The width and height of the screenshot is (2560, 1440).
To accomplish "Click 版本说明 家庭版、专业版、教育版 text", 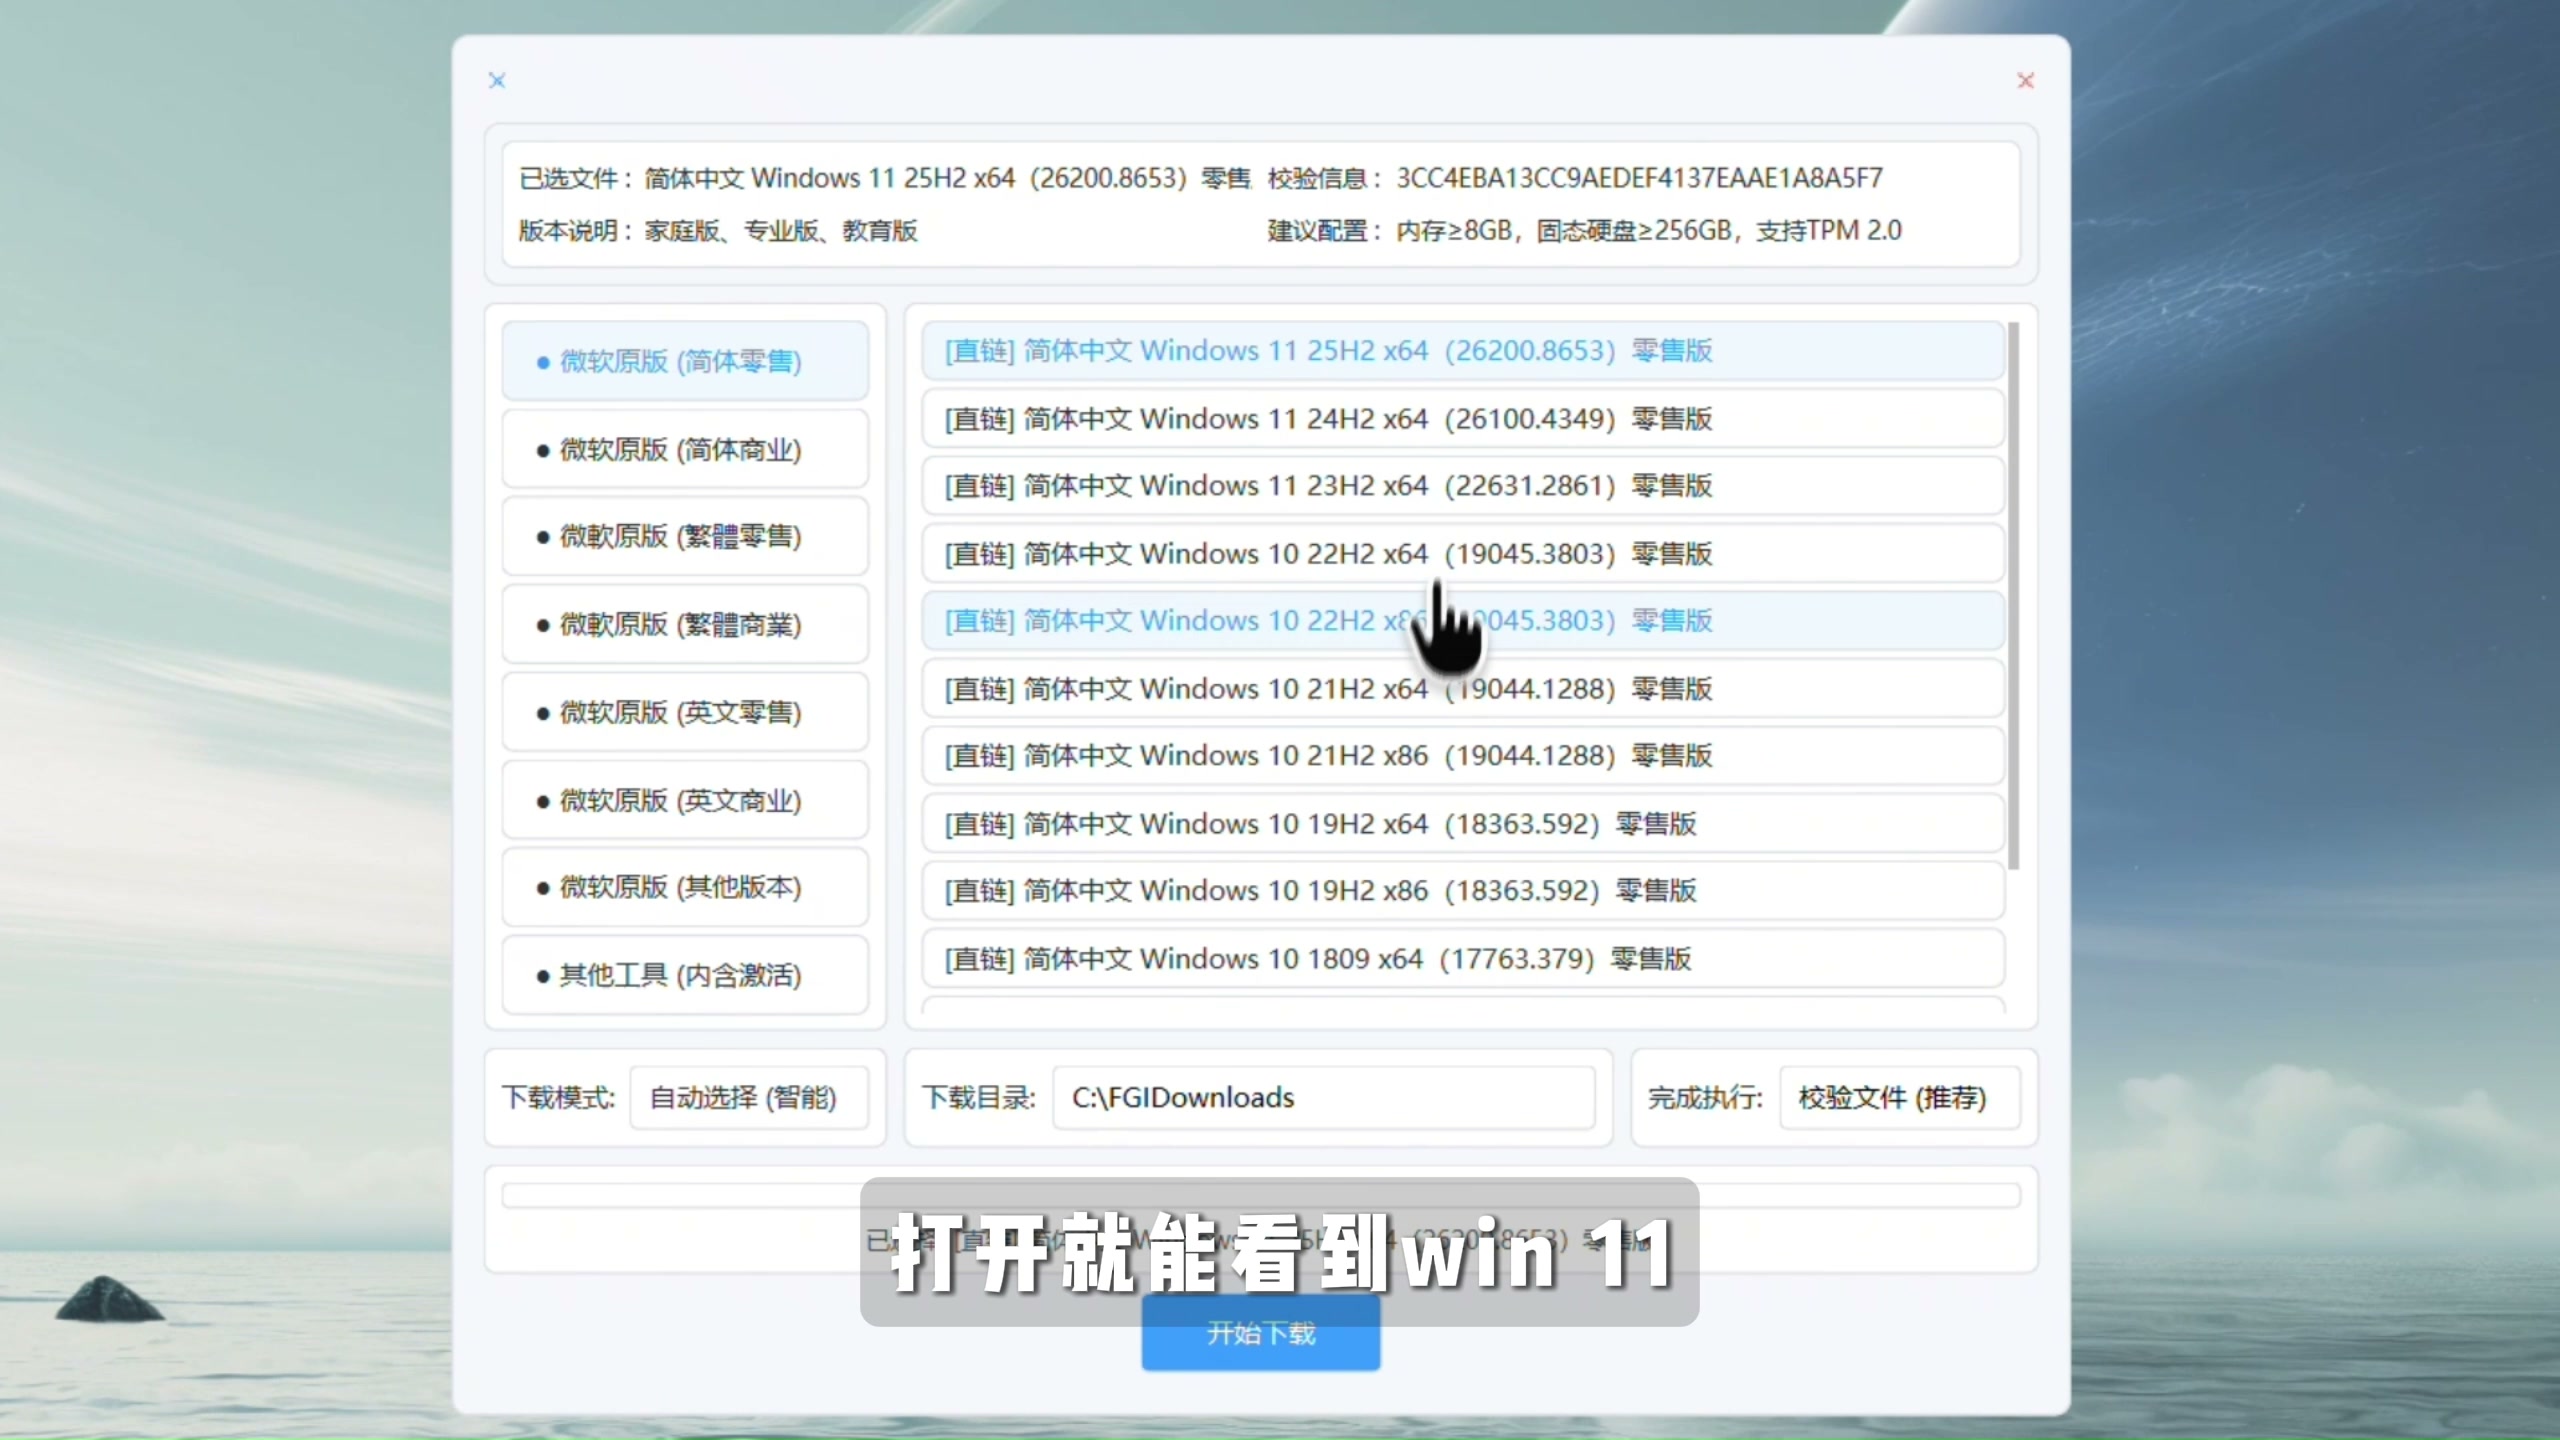I will 781,231.
